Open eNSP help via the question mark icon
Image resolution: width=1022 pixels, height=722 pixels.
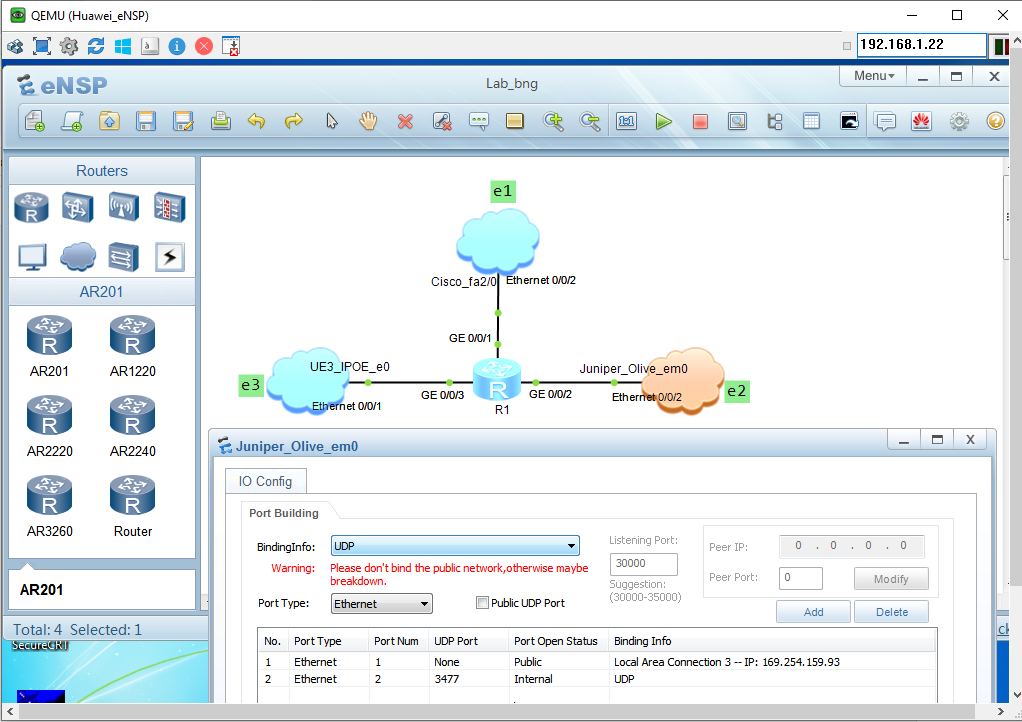point(995,121)
